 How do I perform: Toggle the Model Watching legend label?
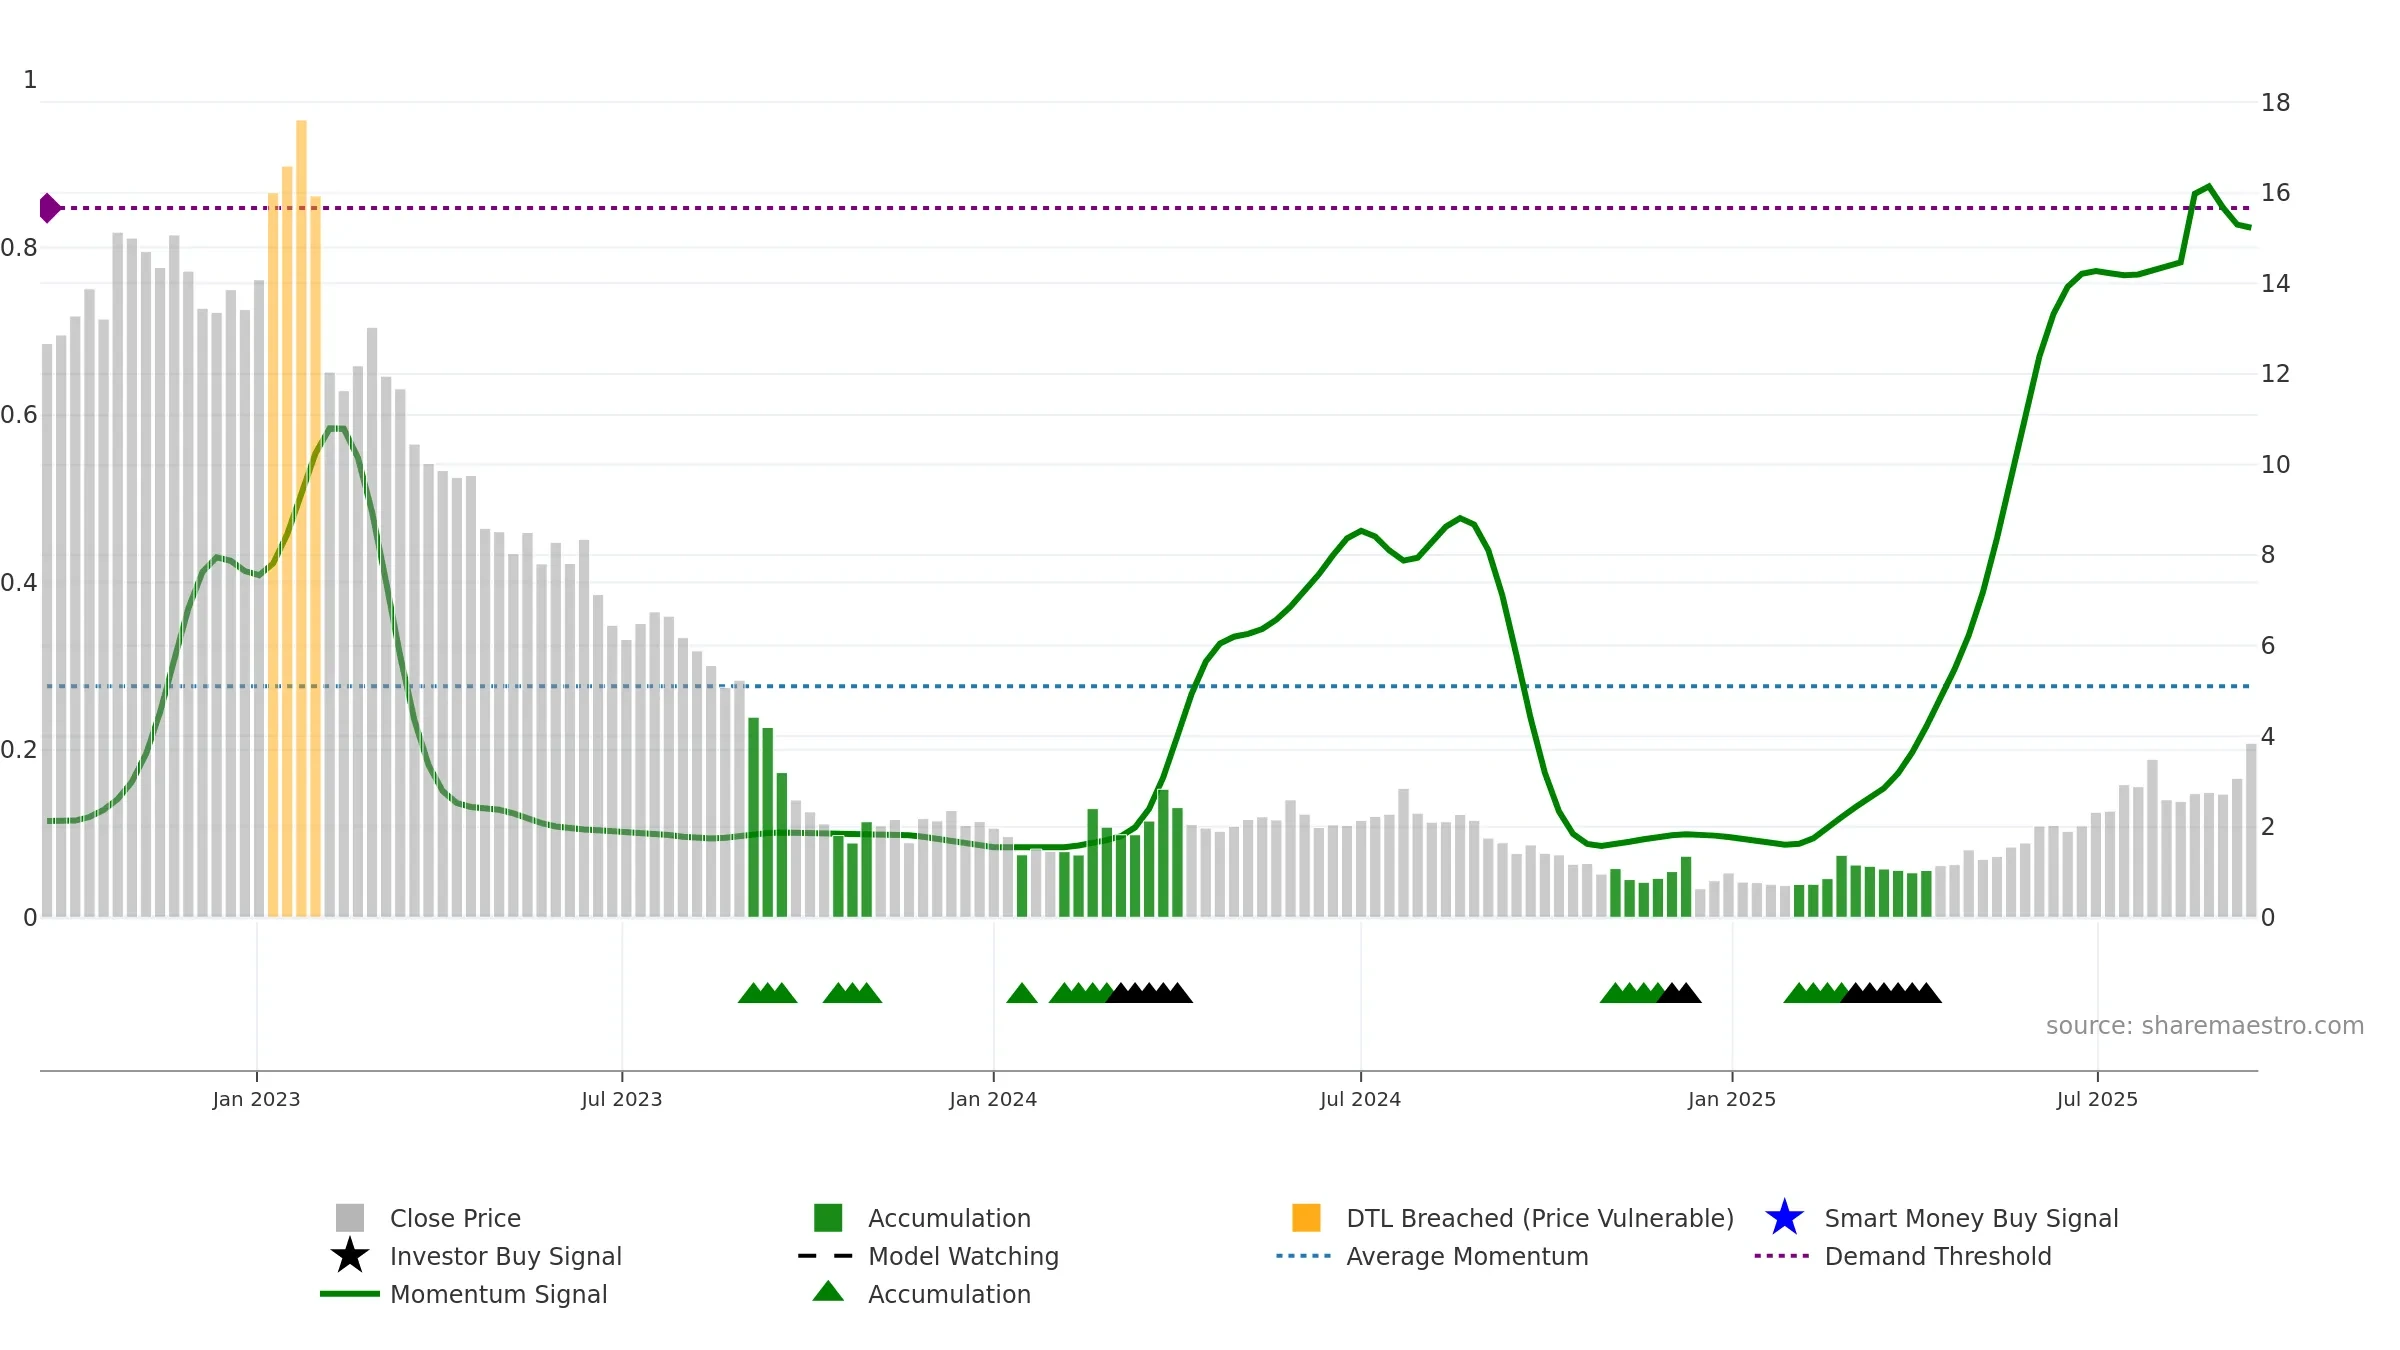click(x=963, y=1256)
